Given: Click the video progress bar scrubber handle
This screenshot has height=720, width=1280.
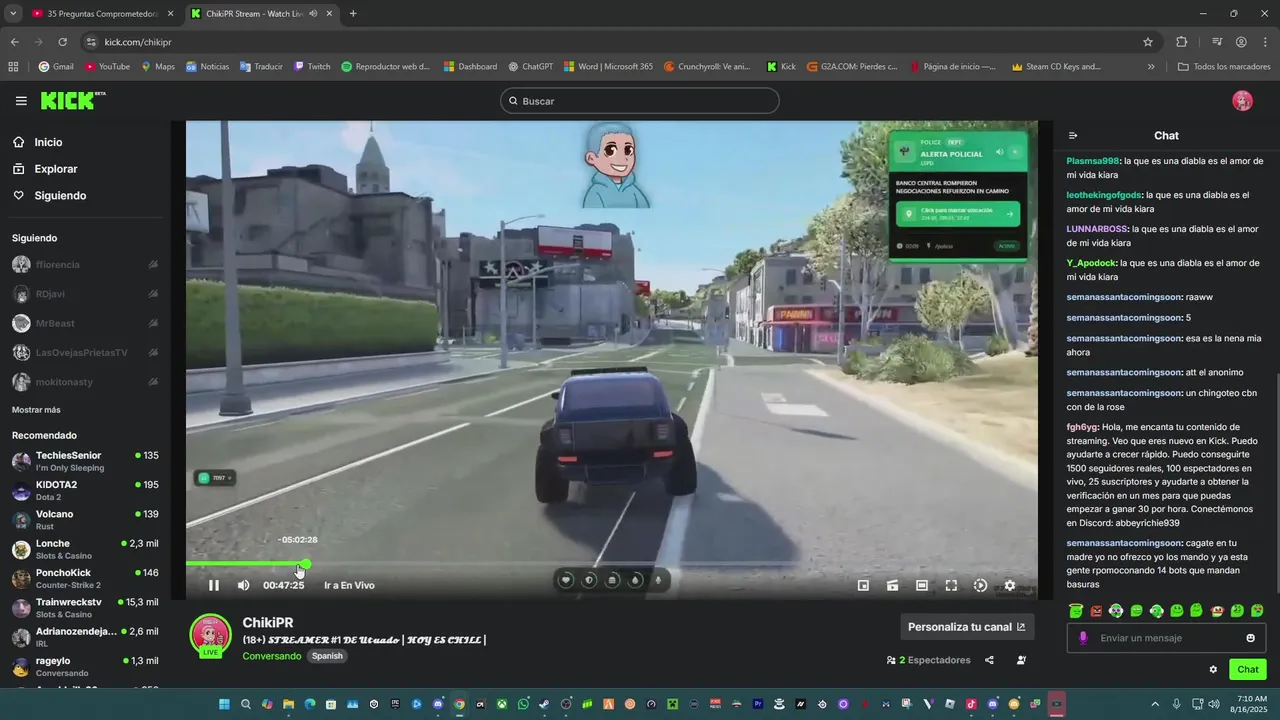Looking at the screenshot, I should (x=305, y=565).
